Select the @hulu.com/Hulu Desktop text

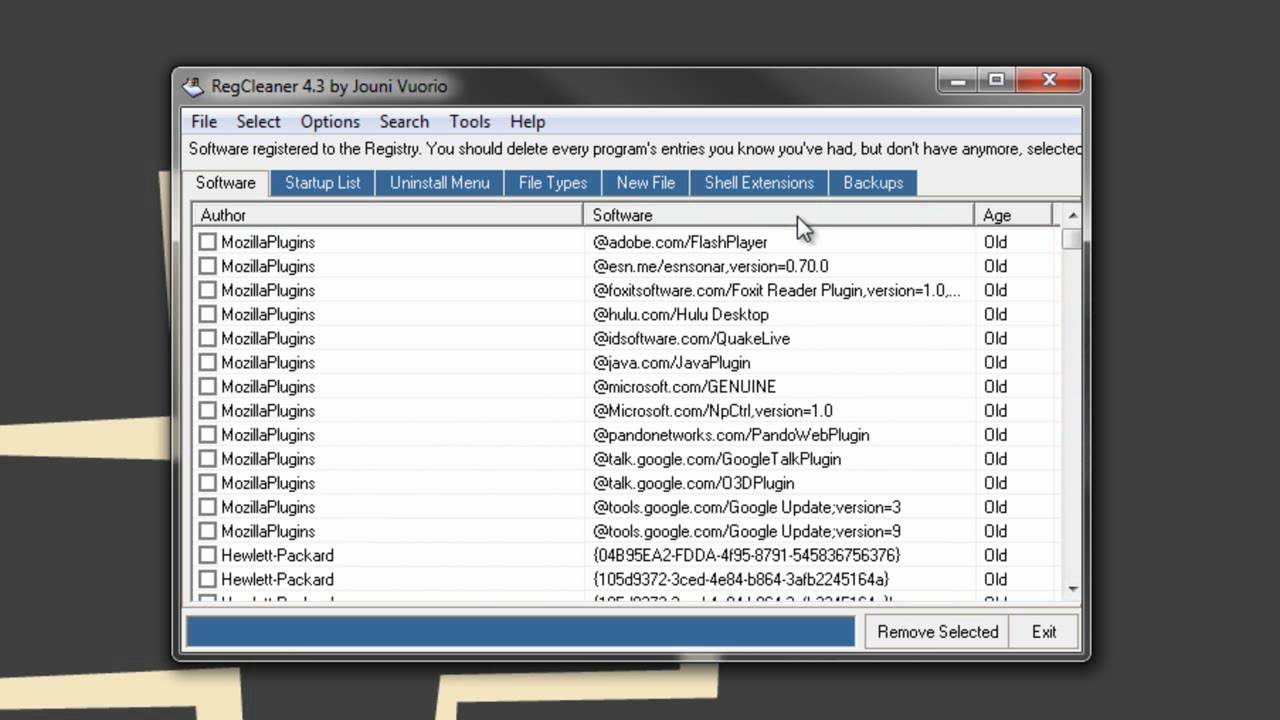[x=681, y=314]
